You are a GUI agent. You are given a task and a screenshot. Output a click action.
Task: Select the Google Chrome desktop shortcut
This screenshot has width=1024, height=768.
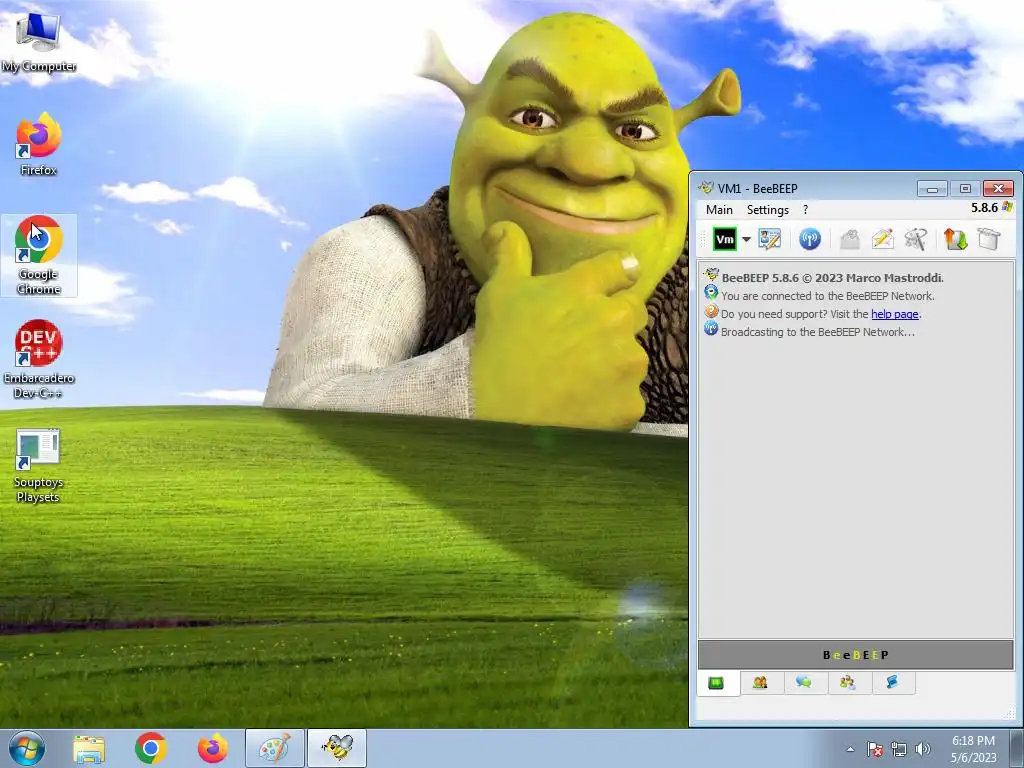(x=39, y=255)
